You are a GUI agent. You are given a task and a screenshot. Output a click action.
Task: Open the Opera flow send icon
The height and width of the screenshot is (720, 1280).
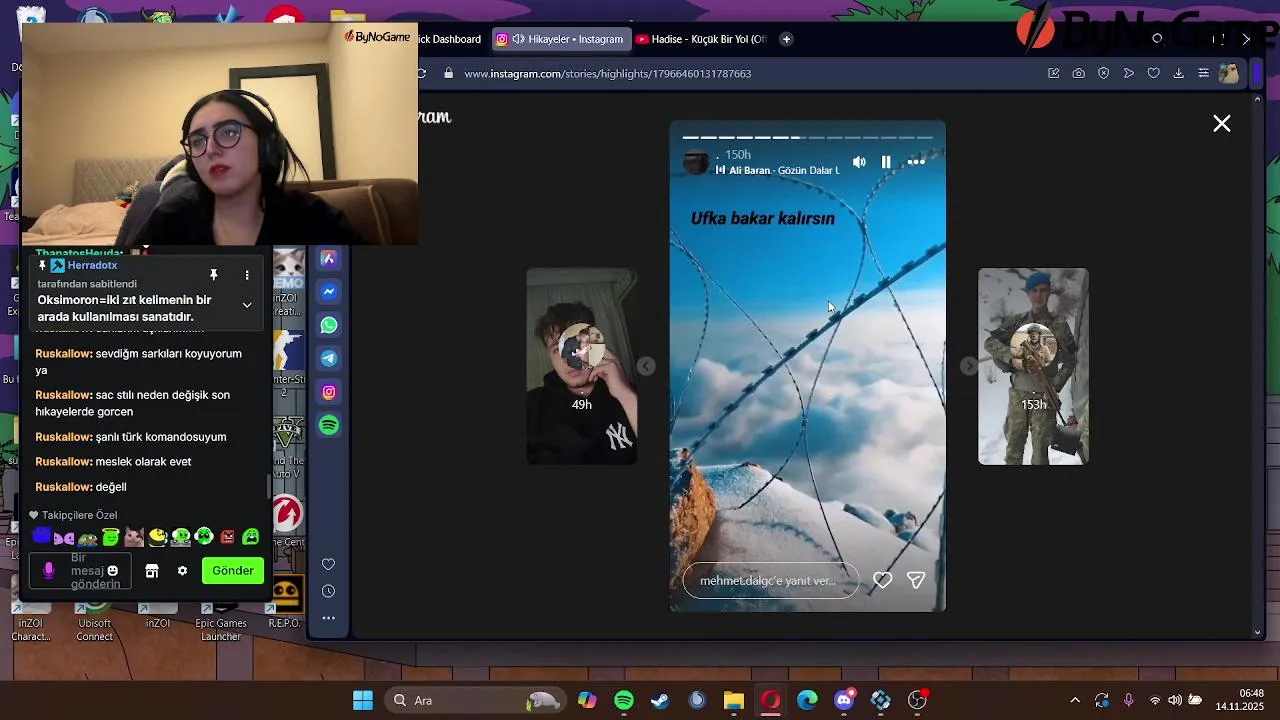[x=1128, y=73]
